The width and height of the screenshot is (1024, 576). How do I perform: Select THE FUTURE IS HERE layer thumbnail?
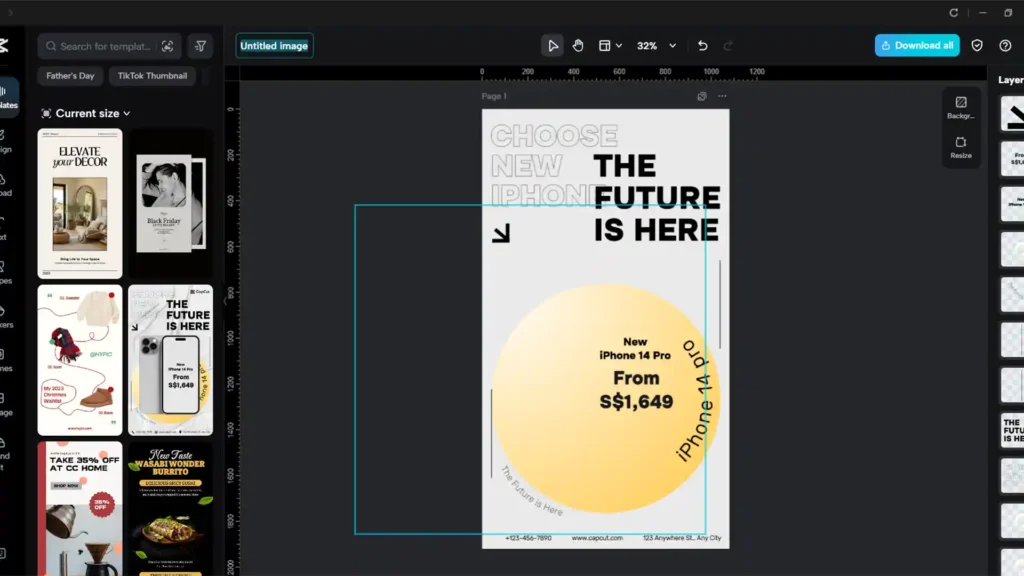[1013, 430]
